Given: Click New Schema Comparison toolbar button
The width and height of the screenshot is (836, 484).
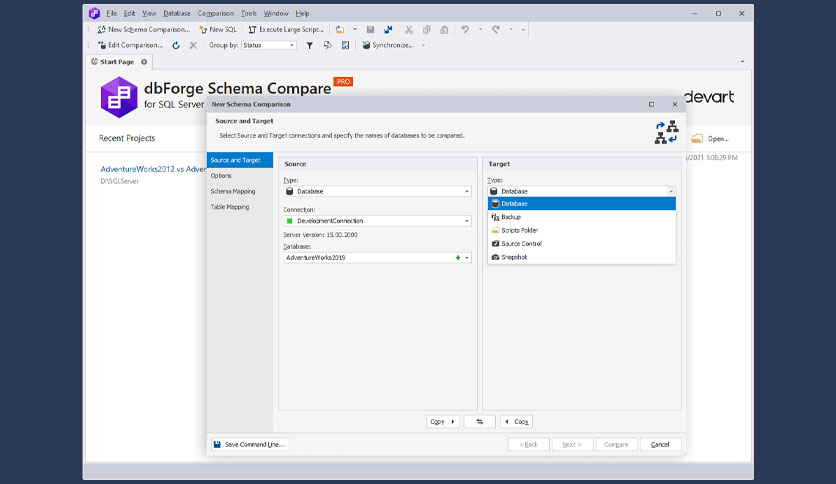Looking at the screenshot, I should [143, 29].
